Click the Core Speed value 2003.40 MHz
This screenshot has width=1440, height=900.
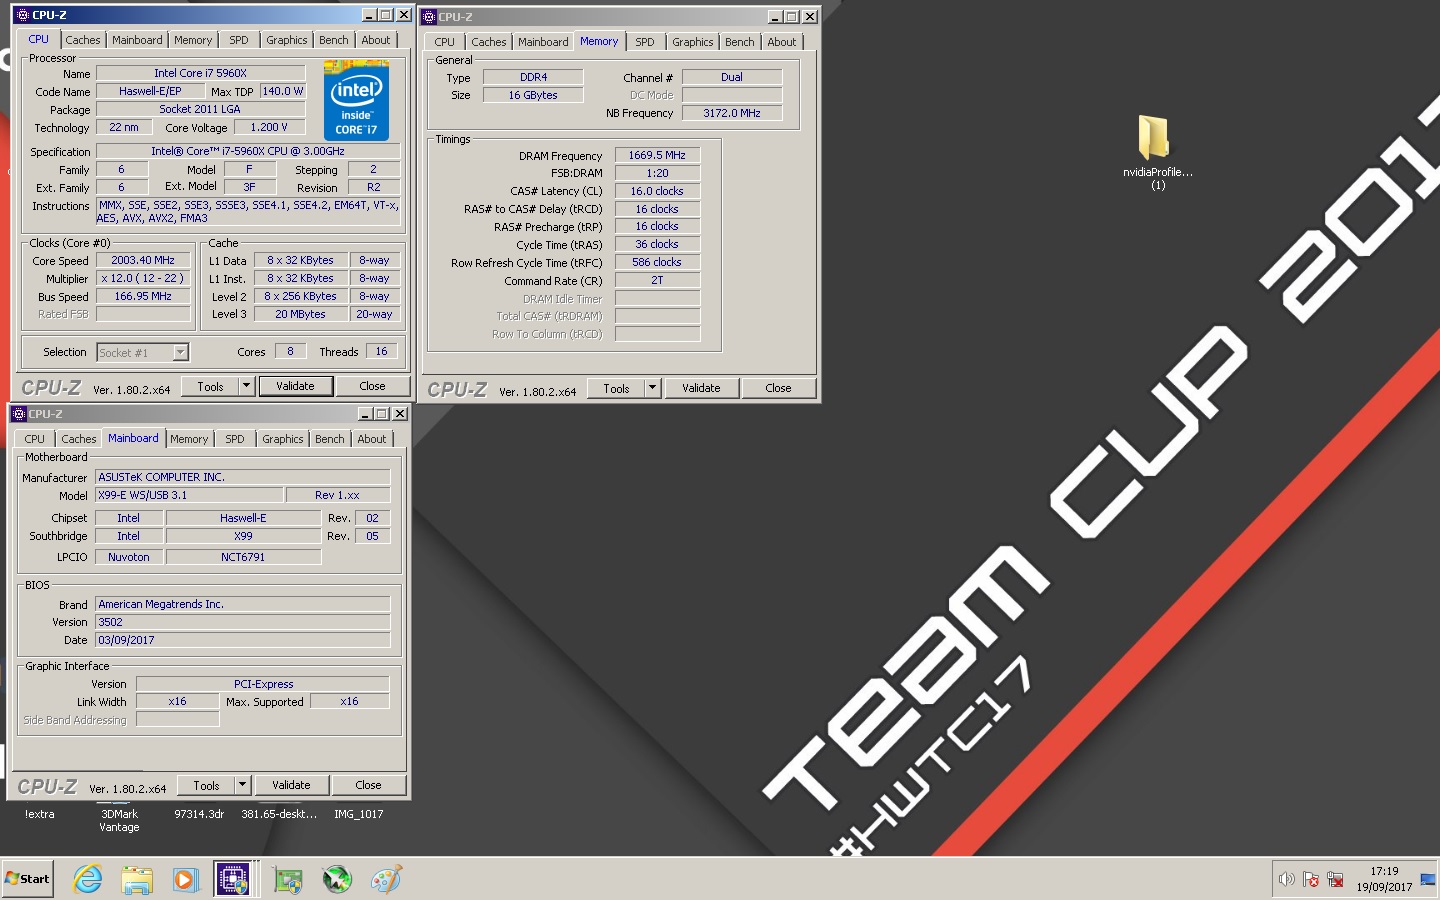pyautogui.click(x=143, y=260)
